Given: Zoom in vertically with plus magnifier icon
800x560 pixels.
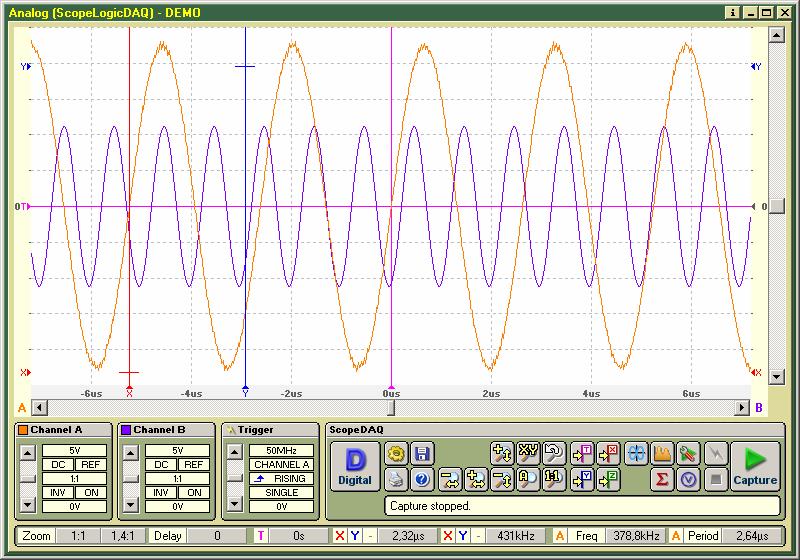Looking at the screenshot, I should pos(502,453).
